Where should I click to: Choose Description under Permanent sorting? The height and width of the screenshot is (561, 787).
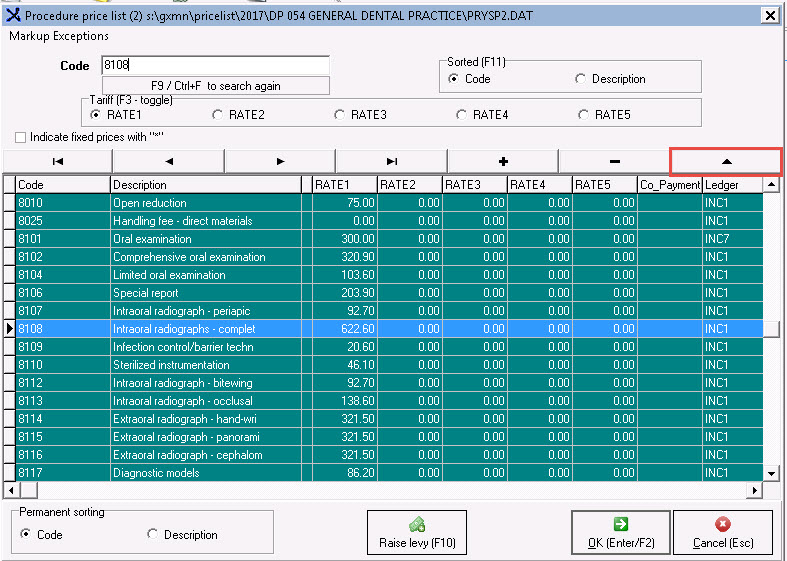pos(152,535)
